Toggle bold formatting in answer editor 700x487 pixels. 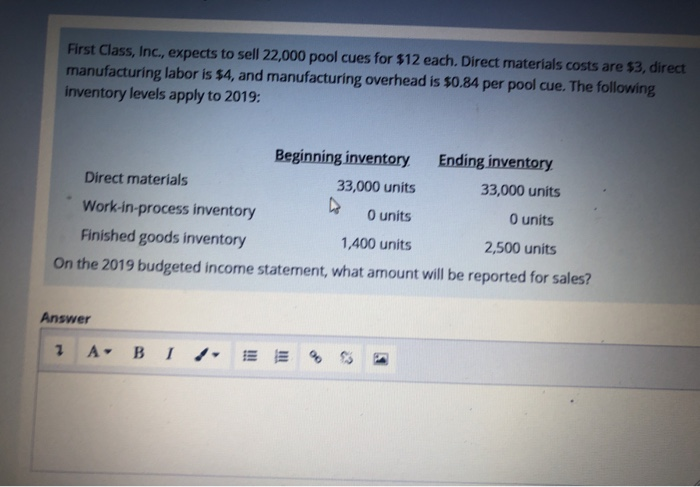[139, 353]
